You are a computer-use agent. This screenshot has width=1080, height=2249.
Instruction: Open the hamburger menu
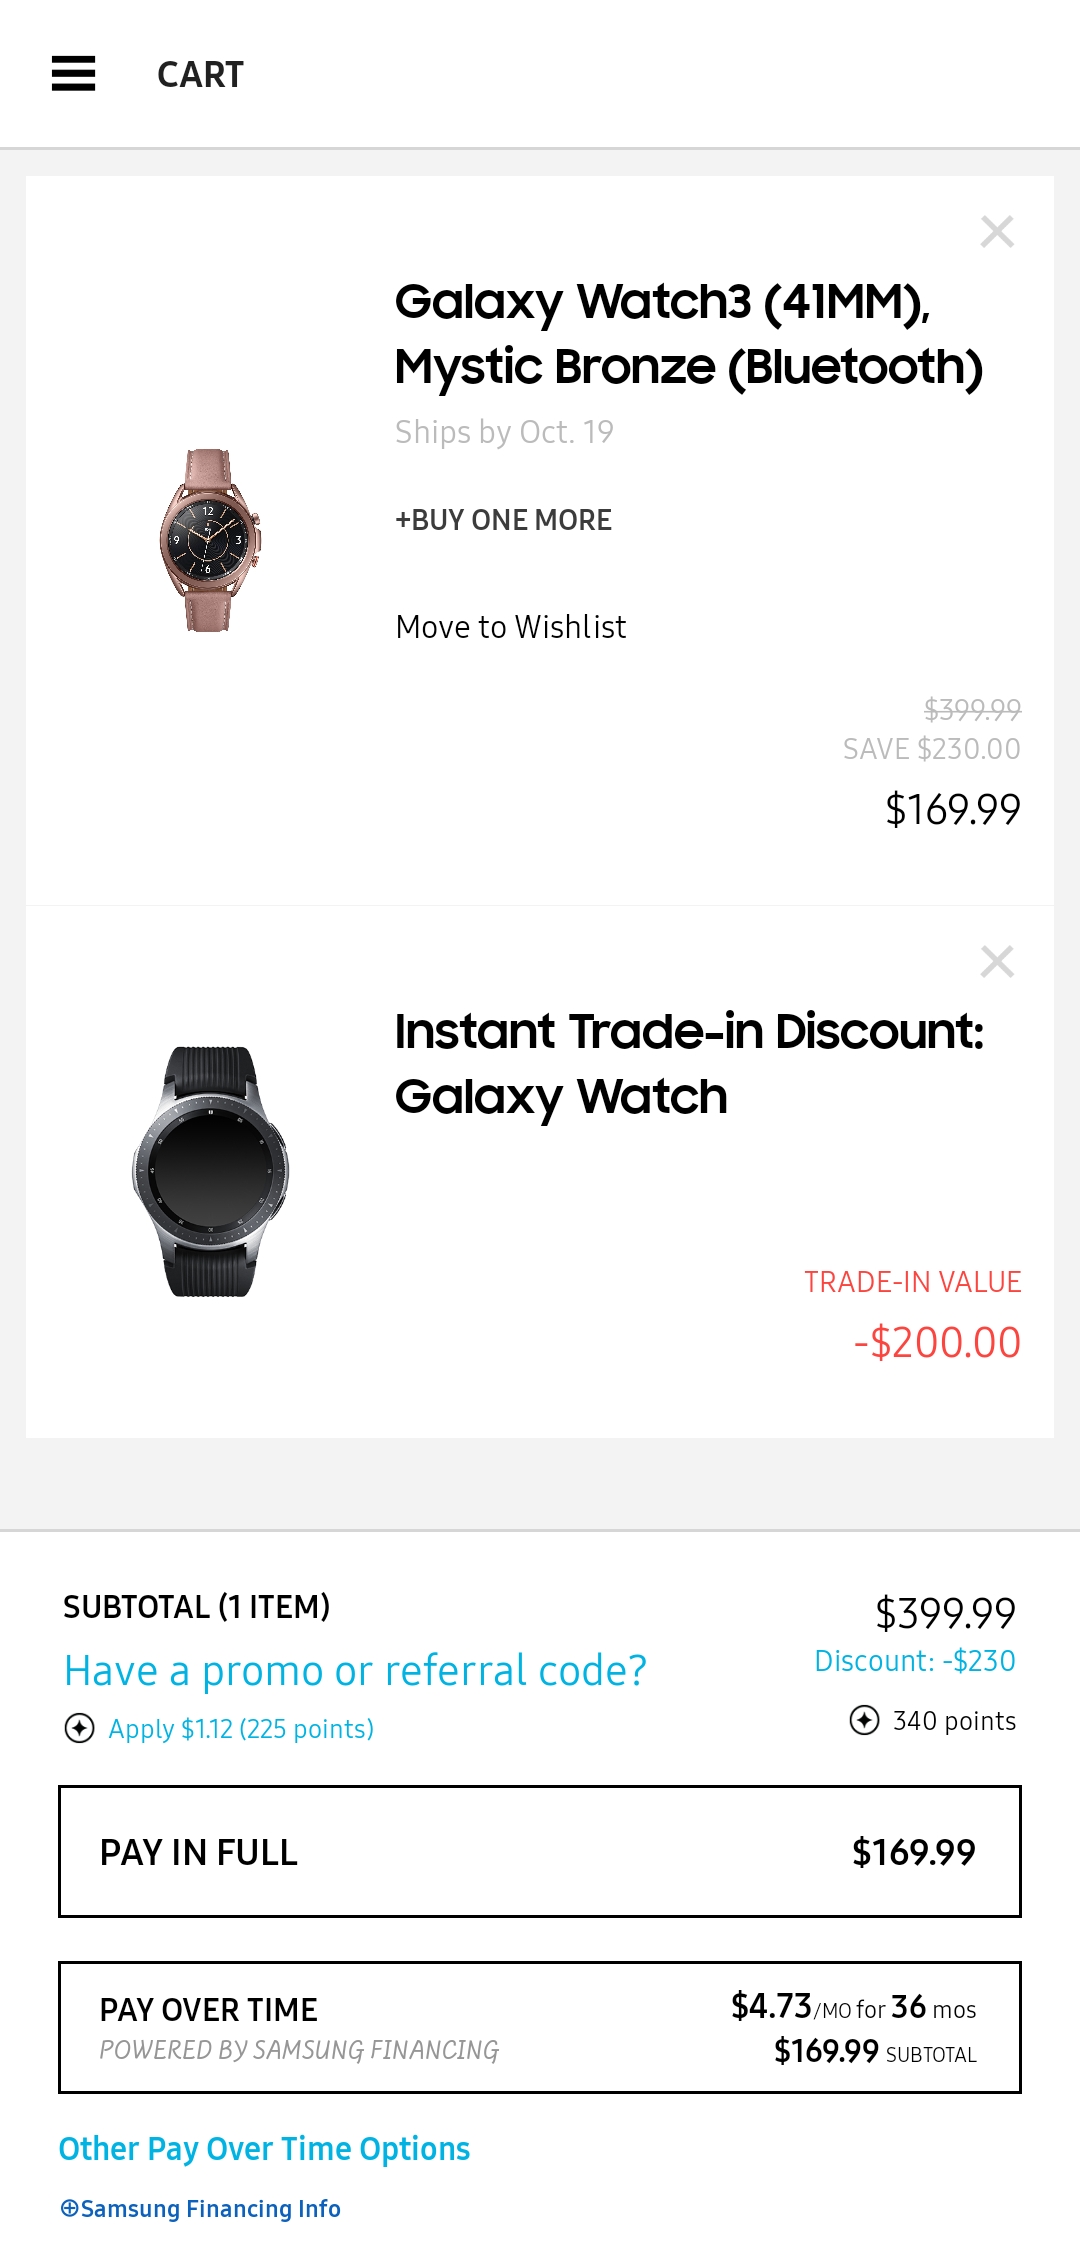73,74
